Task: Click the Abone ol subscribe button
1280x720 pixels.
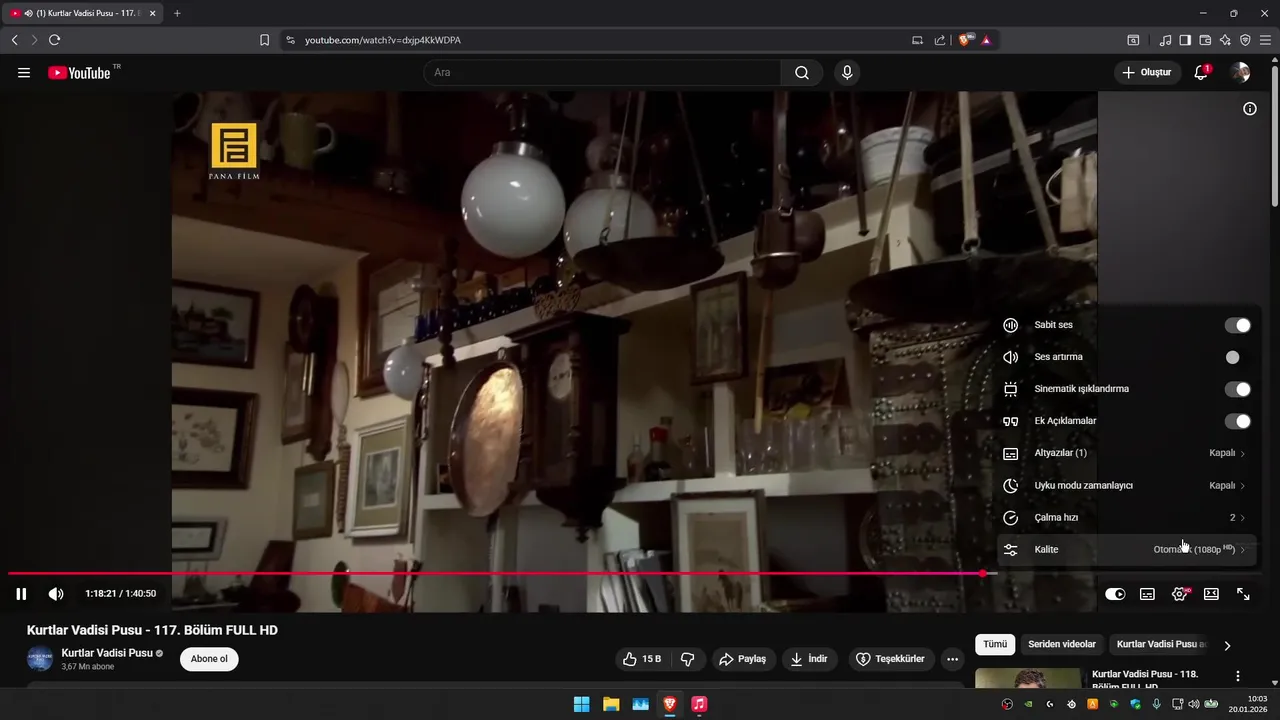Action: coord(209,659)
